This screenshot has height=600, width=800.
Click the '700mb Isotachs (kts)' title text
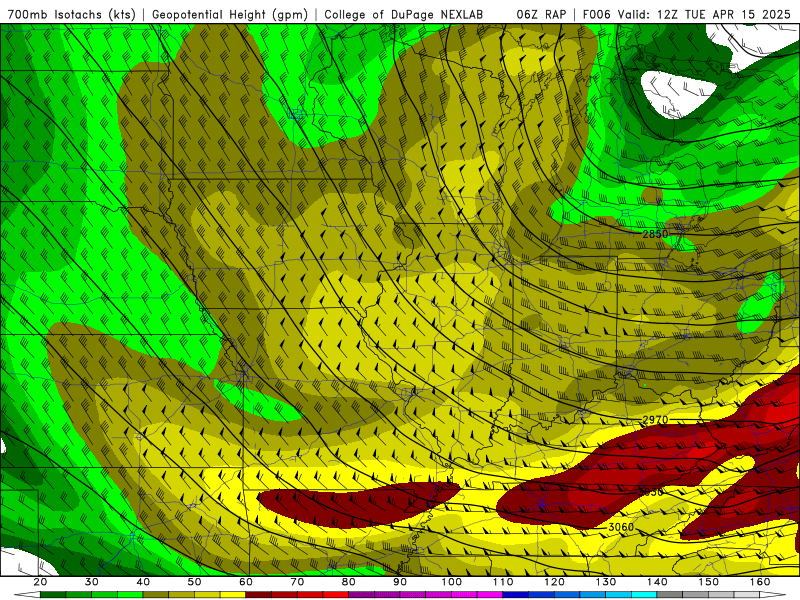pos(71,14)
